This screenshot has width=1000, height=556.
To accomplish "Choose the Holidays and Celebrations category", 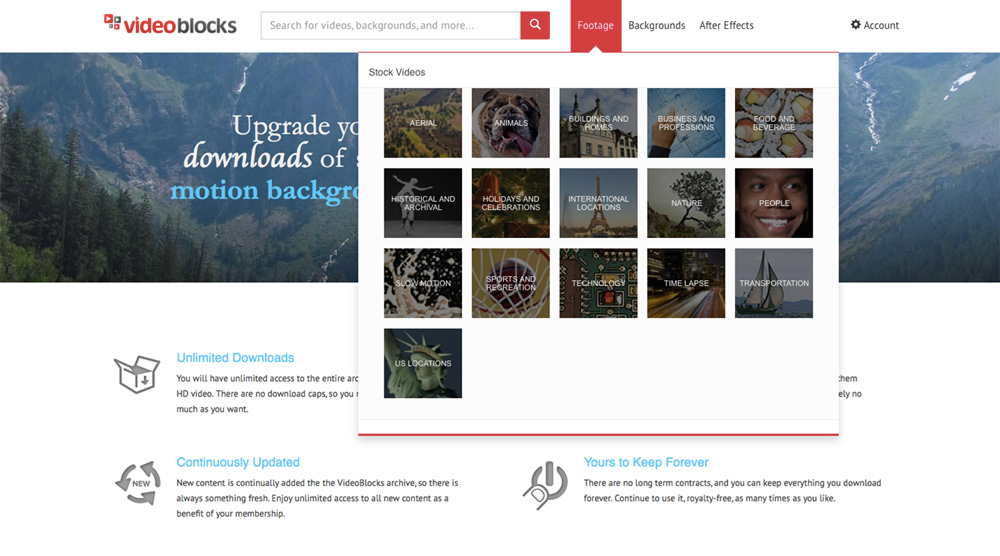I will pyautogui.click(x=511, y=203).
